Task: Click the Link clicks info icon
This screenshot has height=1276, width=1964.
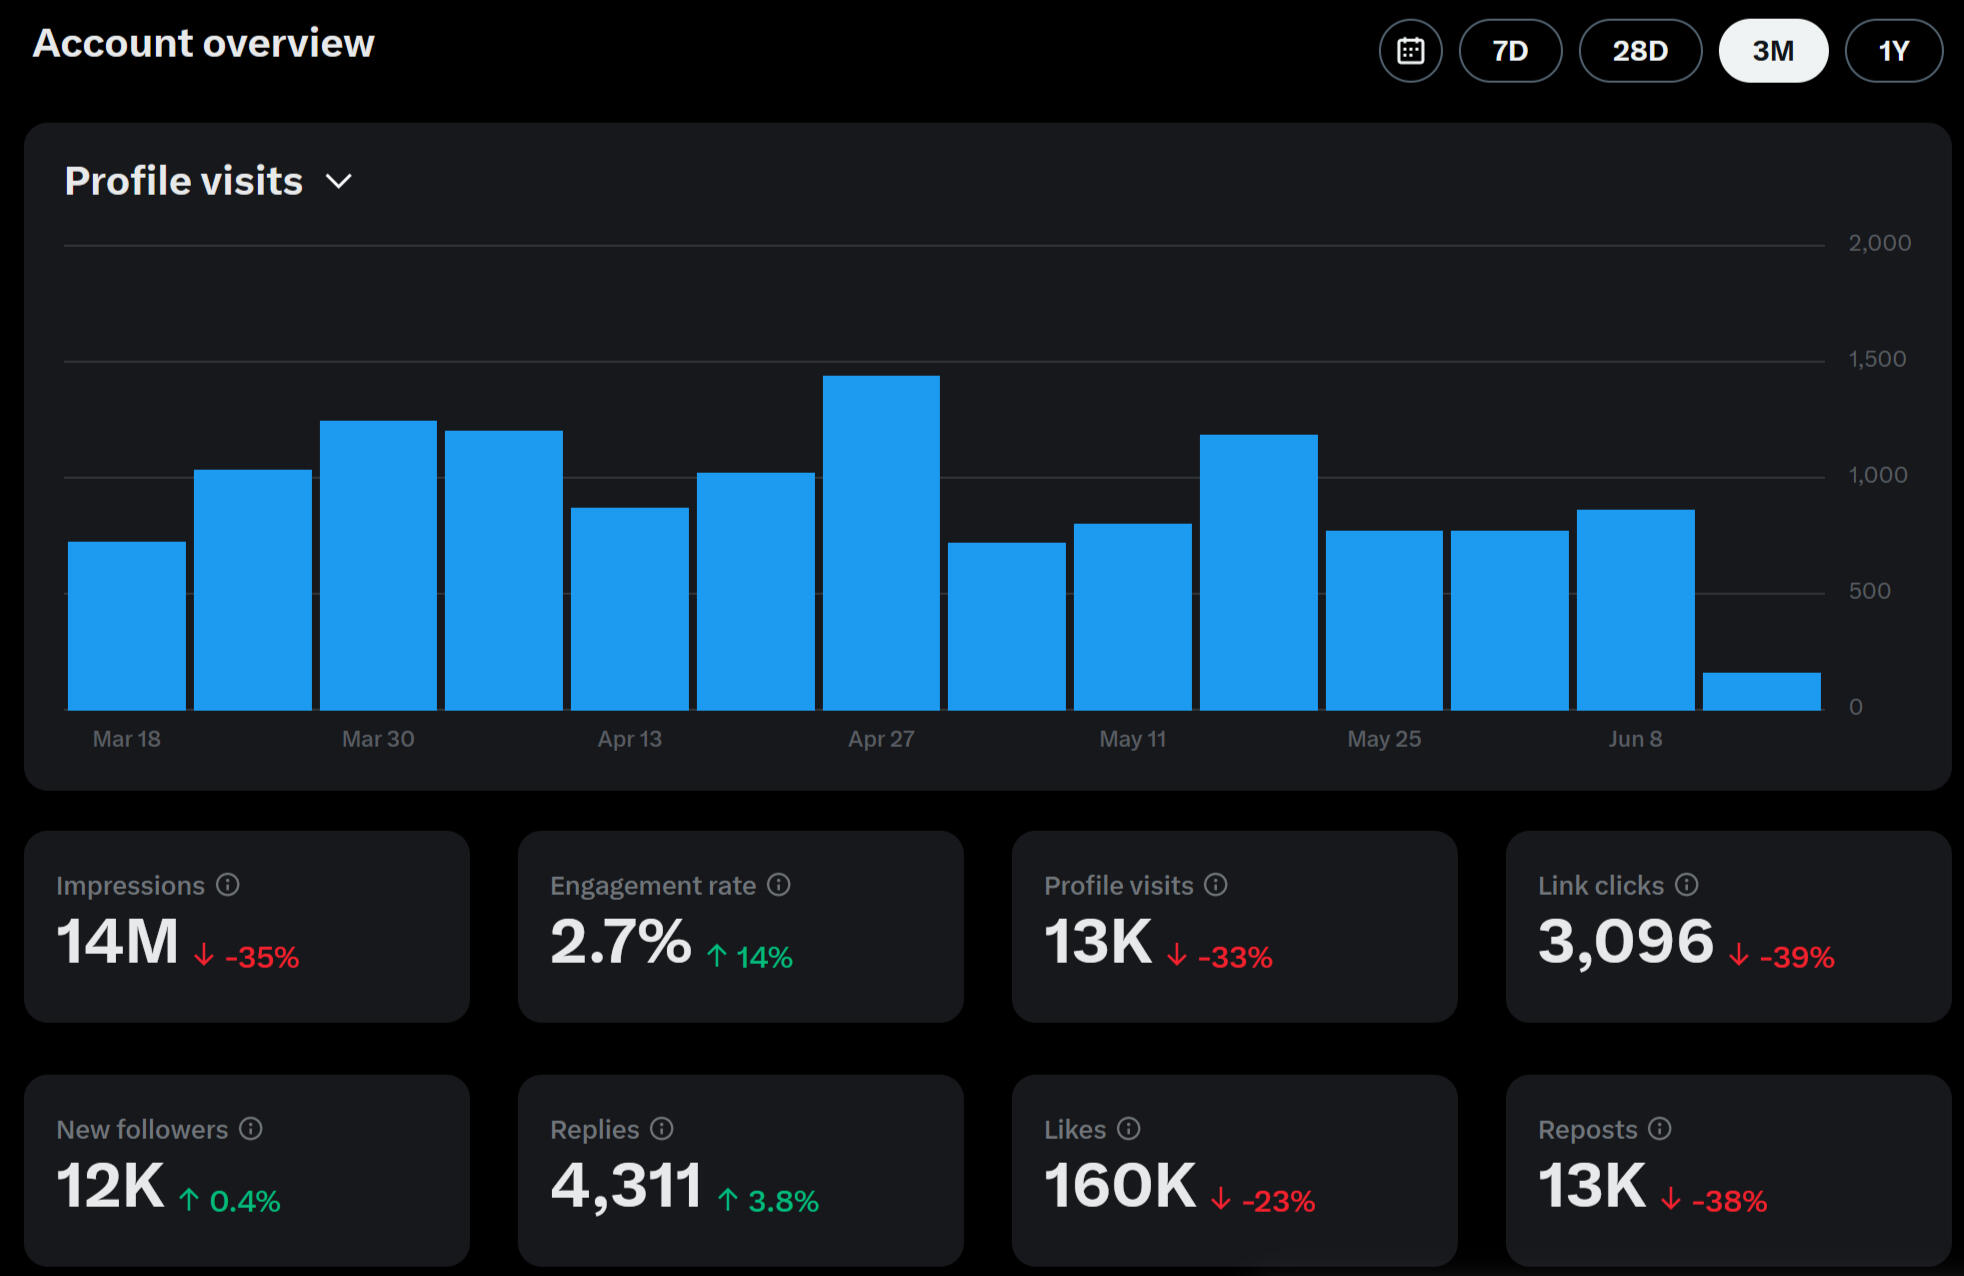Action: (x=1687, y=885)
